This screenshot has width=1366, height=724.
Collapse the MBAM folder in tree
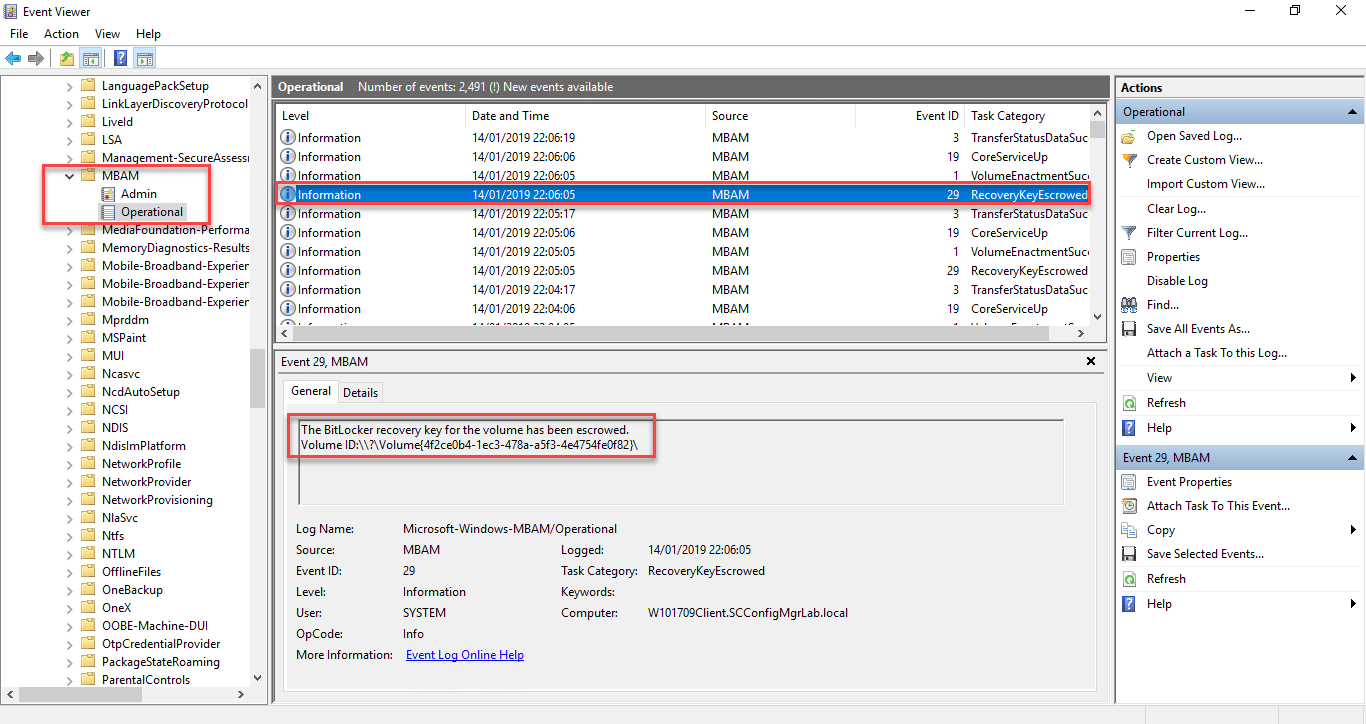coord(69,176)
